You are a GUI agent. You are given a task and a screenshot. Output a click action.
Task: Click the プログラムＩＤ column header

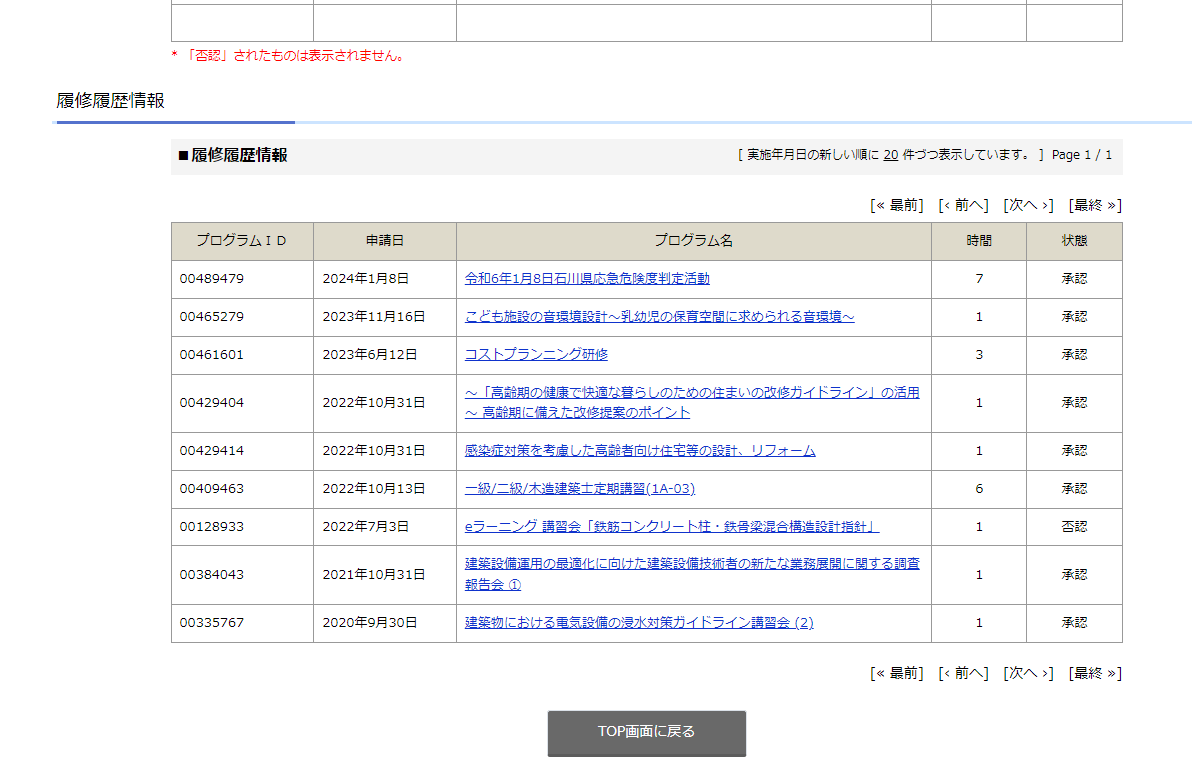[242, 241]
